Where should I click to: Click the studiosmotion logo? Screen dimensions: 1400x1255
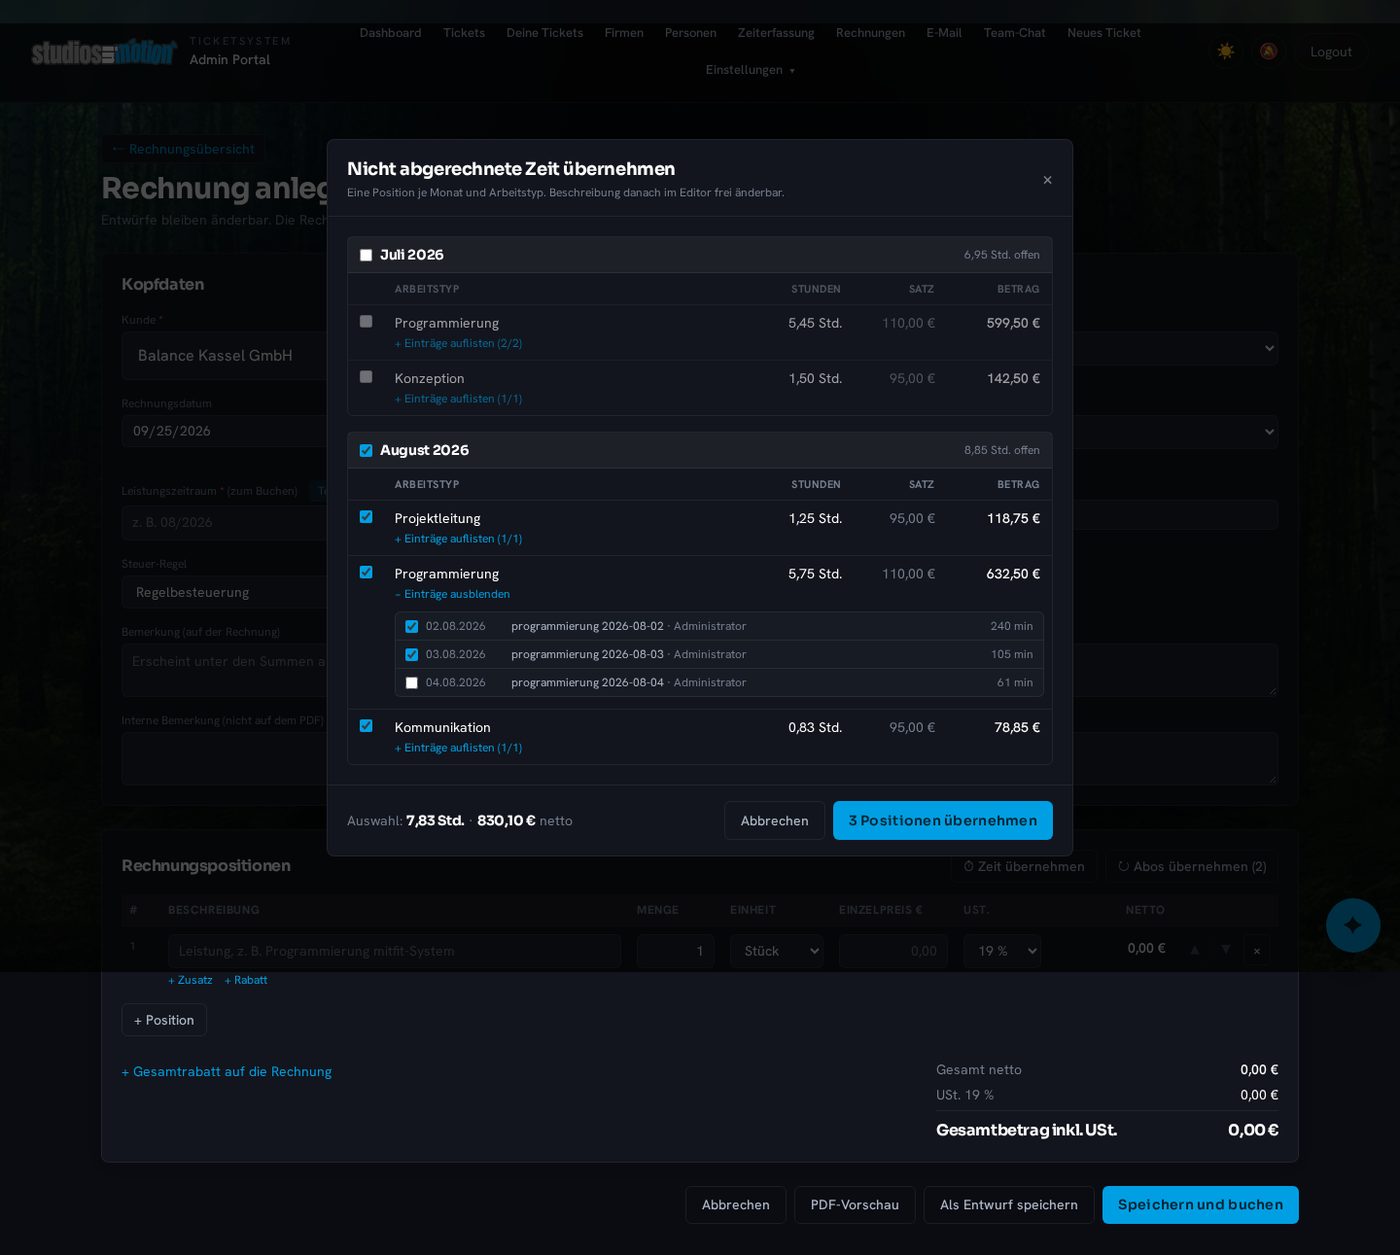point(103,52)
